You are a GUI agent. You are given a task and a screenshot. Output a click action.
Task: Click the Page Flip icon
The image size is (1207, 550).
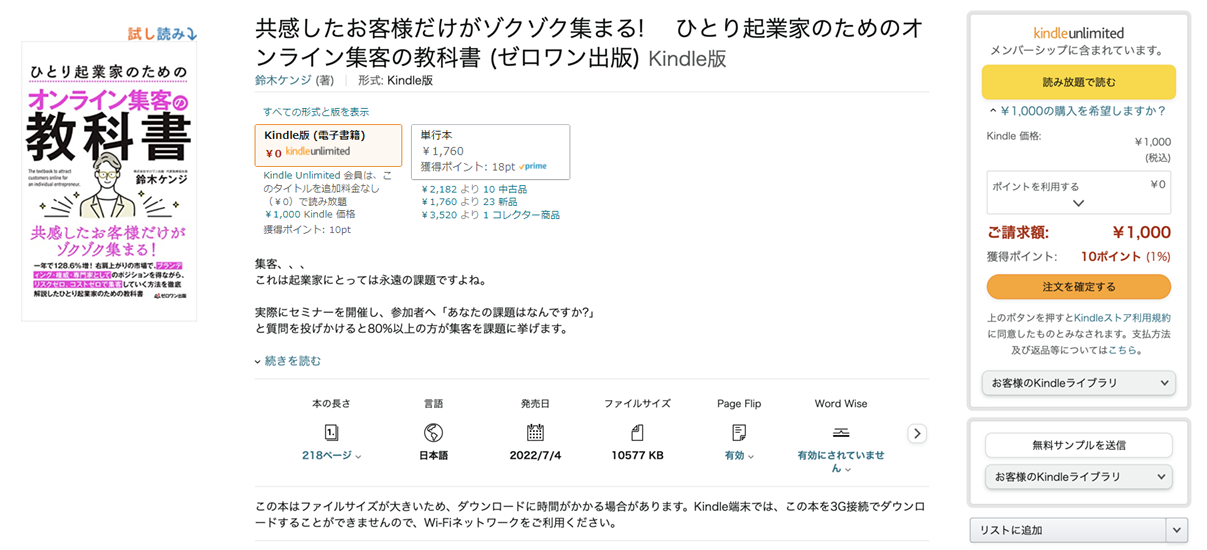739,433
